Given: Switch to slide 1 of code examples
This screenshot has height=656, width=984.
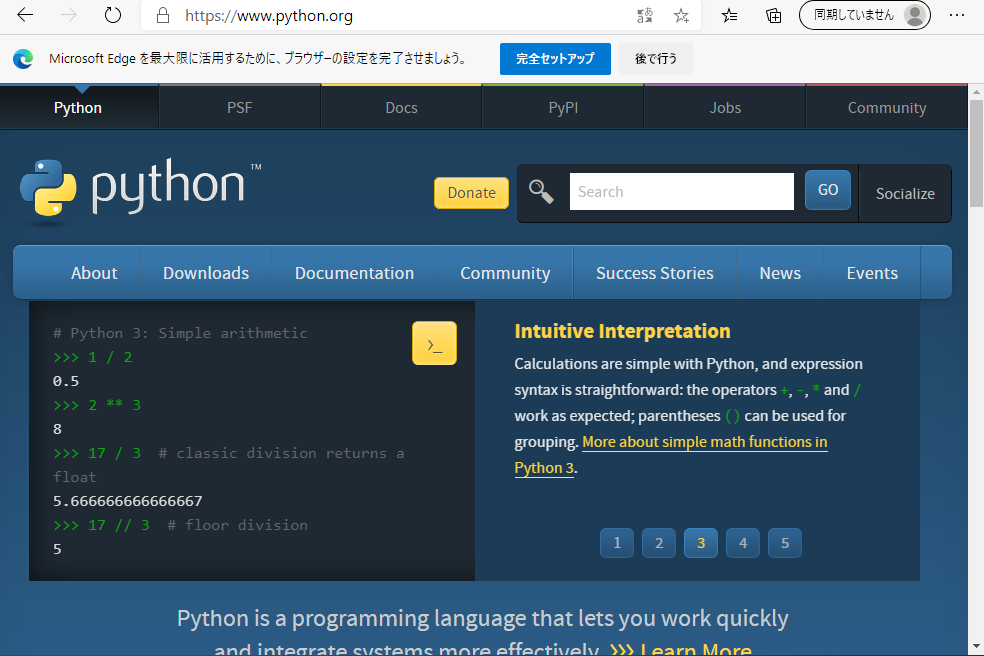Looking at the screenshot, I should [617, 543].
